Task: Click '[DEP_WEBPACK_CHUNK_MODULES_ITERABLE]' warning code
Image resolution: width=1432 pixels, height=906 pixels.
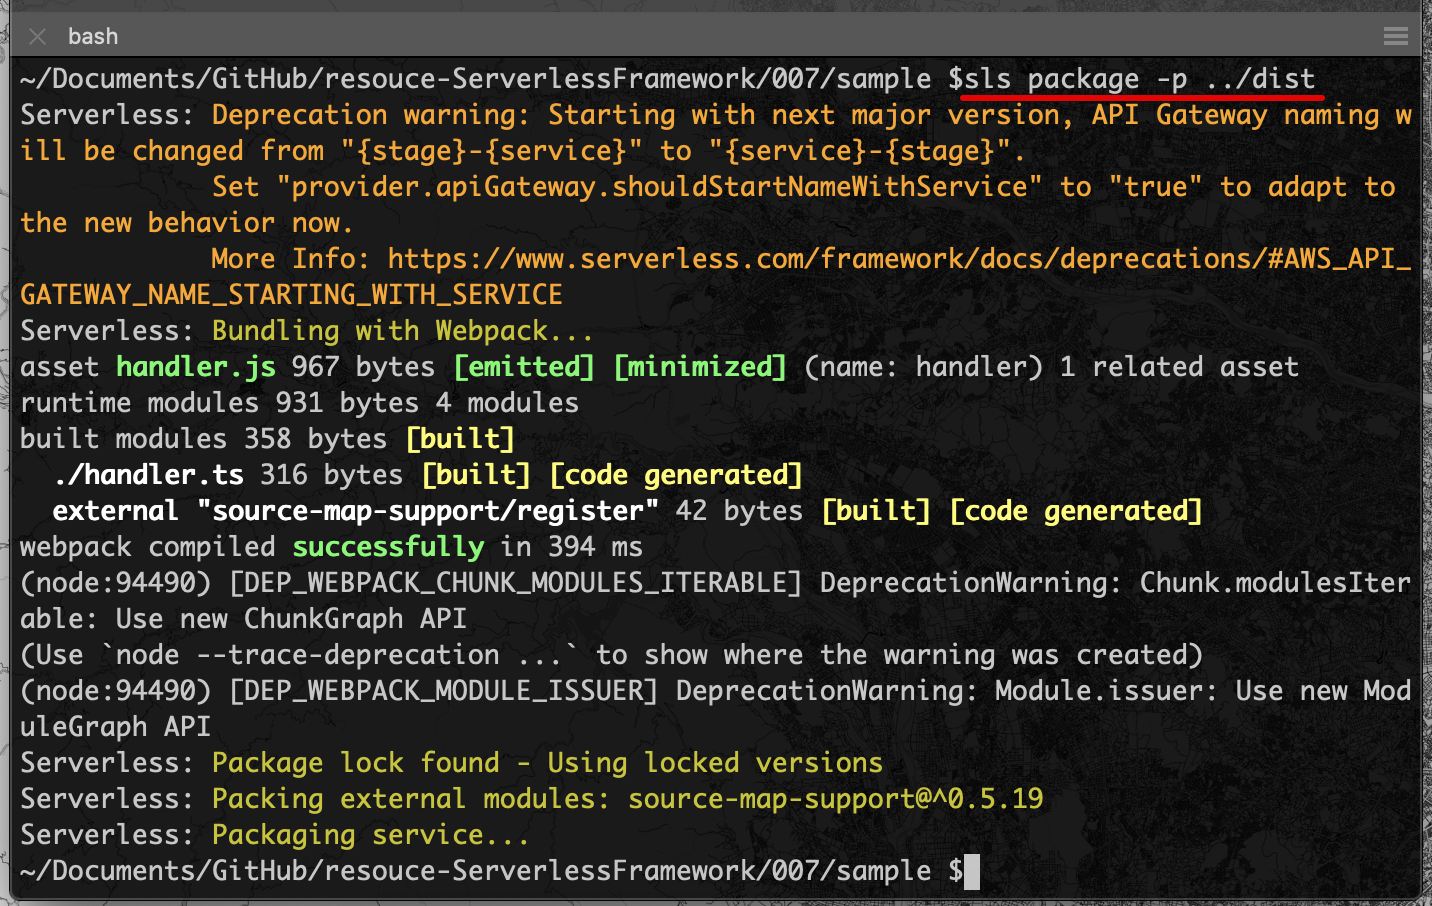Action: [x=515, y=583]
